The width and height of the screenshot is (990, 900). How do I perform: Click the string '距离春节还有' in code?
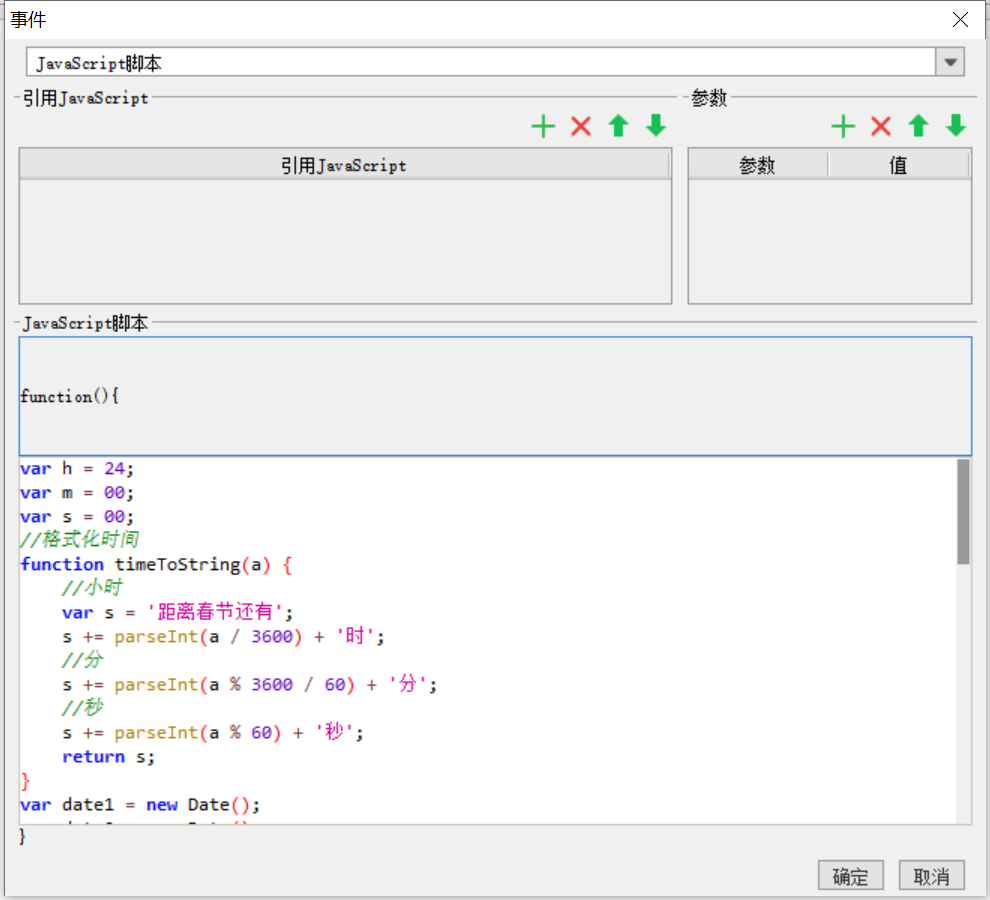pos(215,612)
